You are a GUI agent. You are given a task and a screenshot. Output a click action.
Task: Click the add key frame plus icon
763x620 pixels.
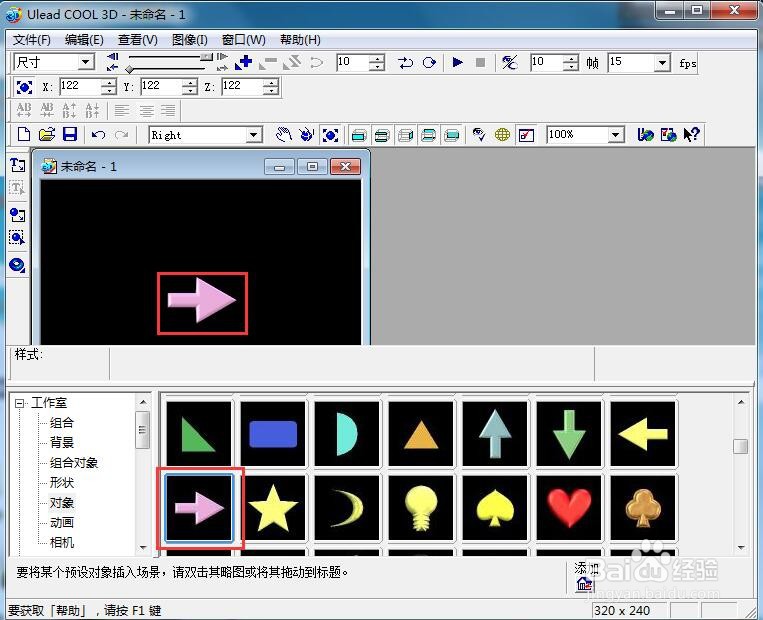[243, 62]
